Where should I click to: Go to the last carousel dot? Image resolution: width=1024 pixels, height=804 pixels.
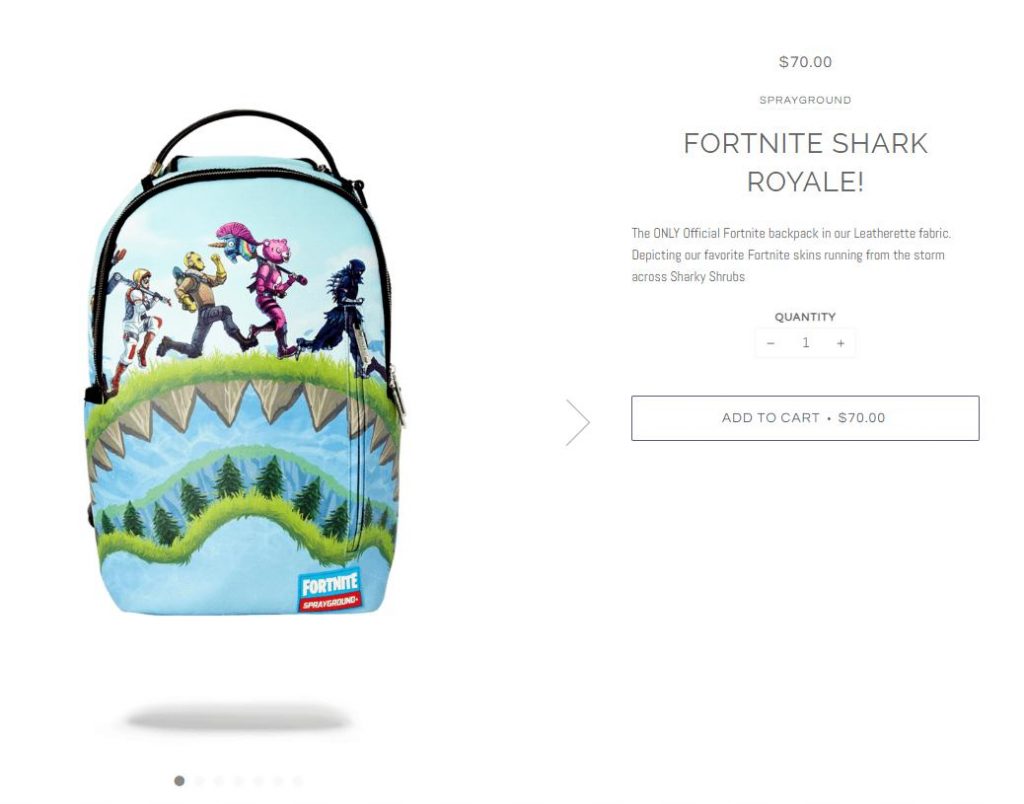point(297,780)
